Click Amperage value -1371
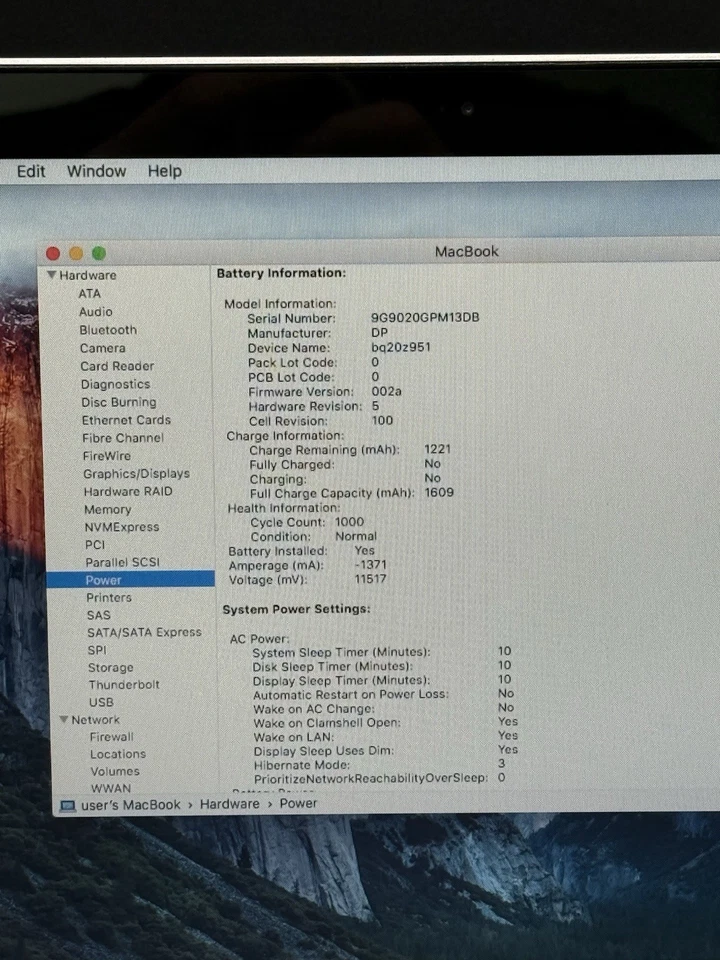Viewport: 720px width, 960px height. (371, 564)
